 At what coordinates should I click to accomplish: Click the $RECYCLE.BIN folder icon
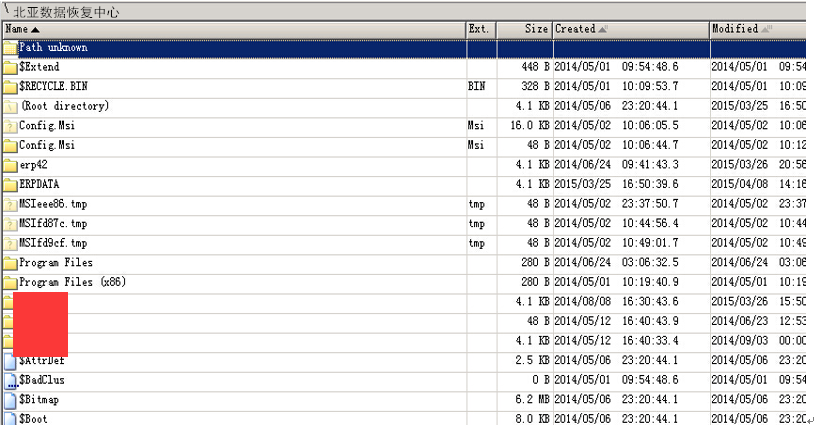[x=10, y=87]
